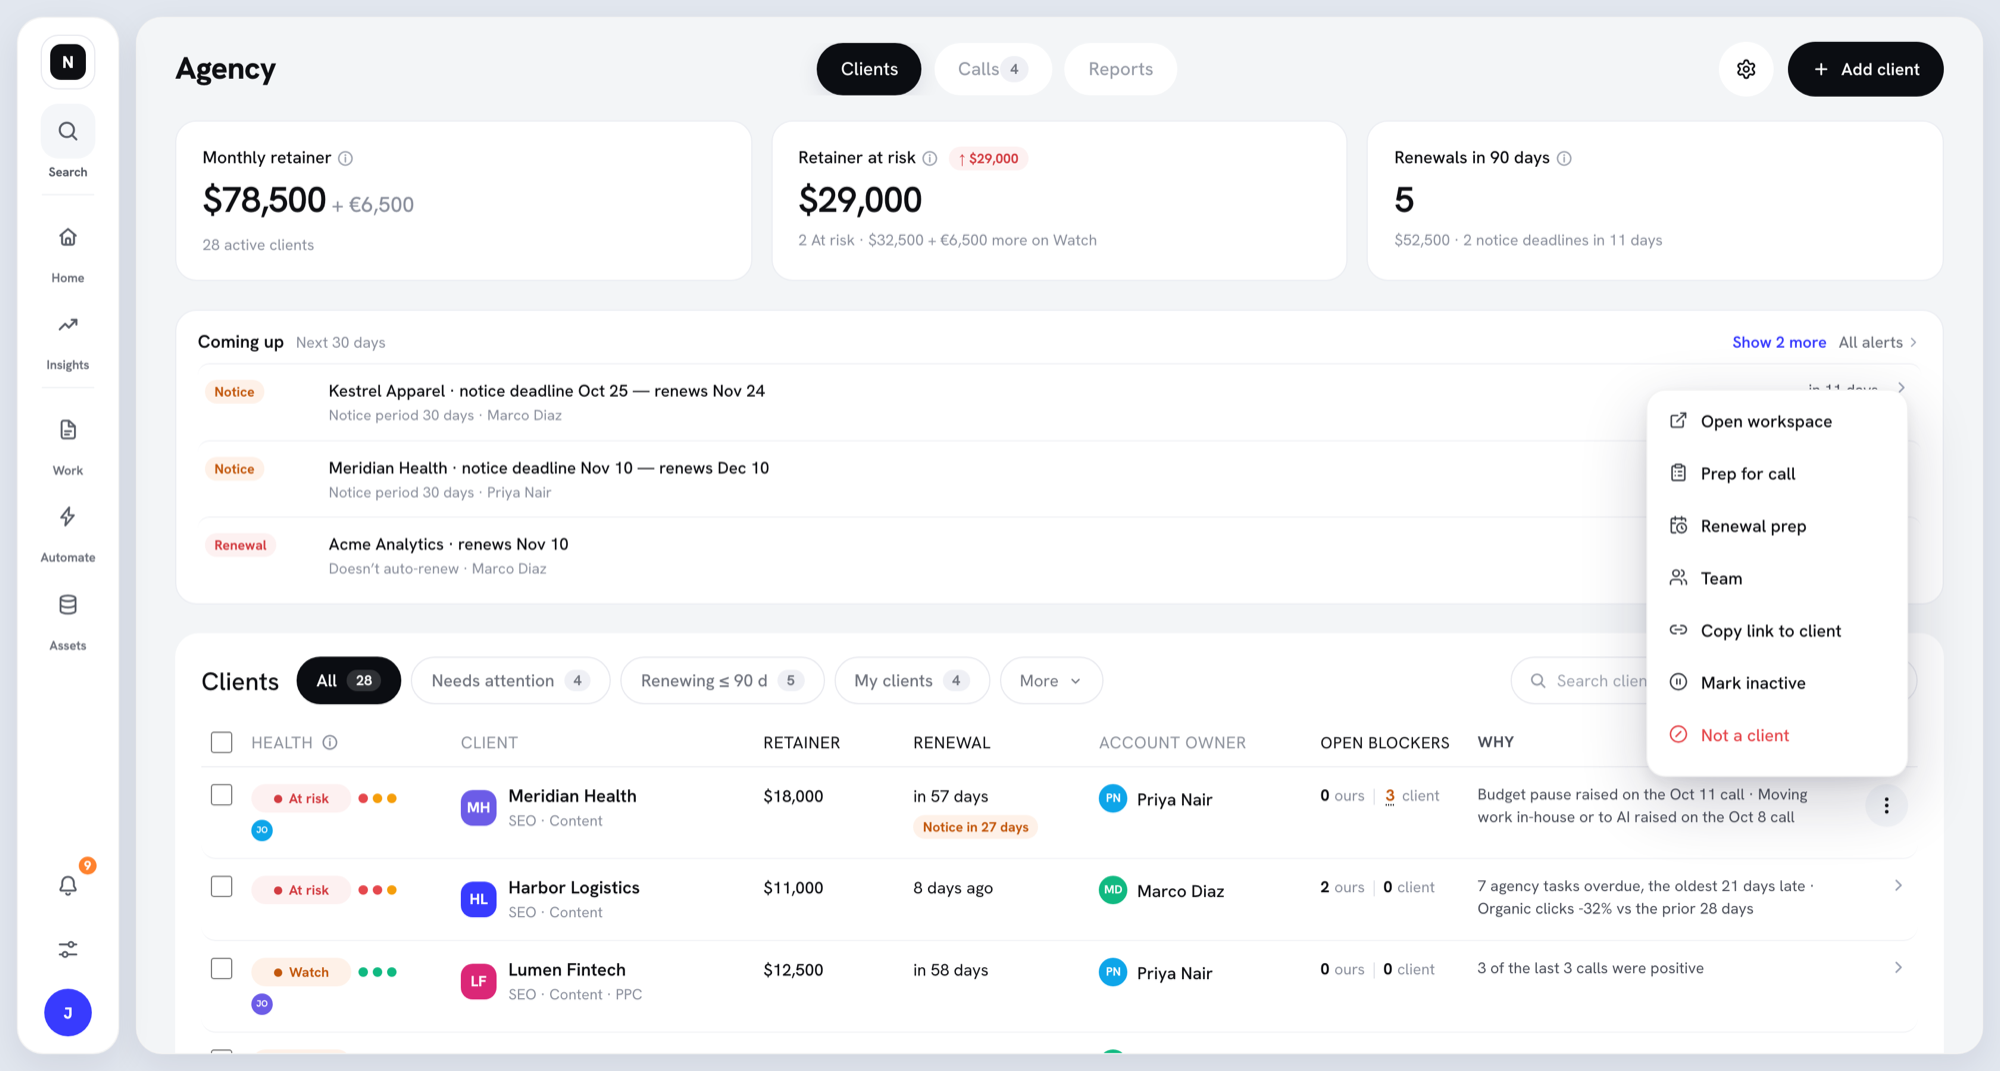Viewport: 2000px width, 1071px height.
Task: Click info icon next to Monthly retainer
Action: (345, 158)
